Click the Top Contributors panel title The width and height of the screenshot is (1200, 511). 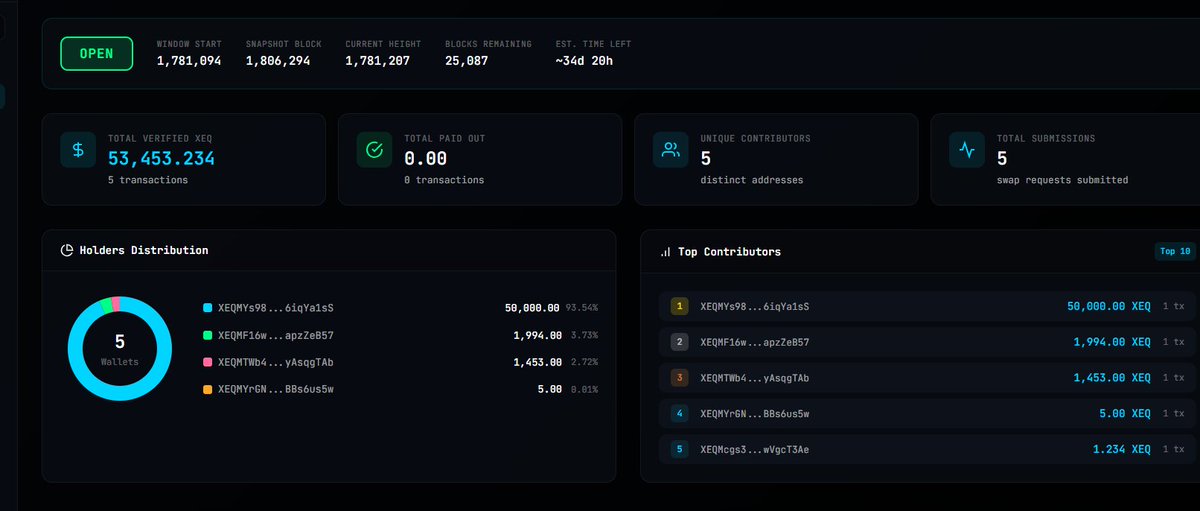click(x=730, y=252)
